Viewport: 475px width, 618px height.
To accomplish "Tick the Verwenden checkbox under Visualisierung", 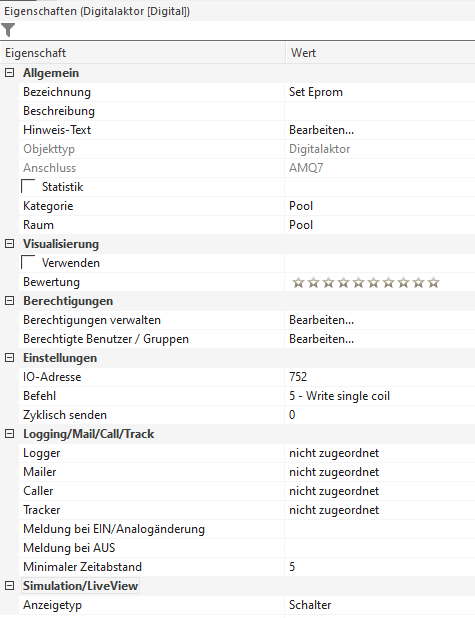I will point(28,262).
